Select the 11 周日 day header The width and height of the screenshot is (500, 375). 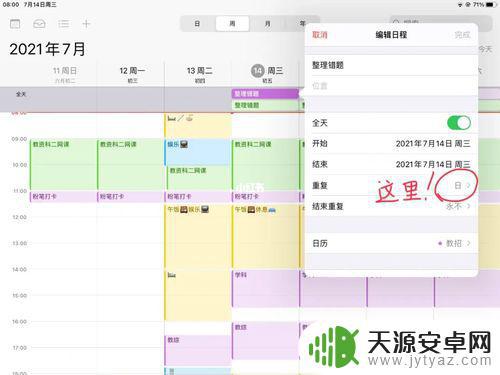(x=65, y=74)
